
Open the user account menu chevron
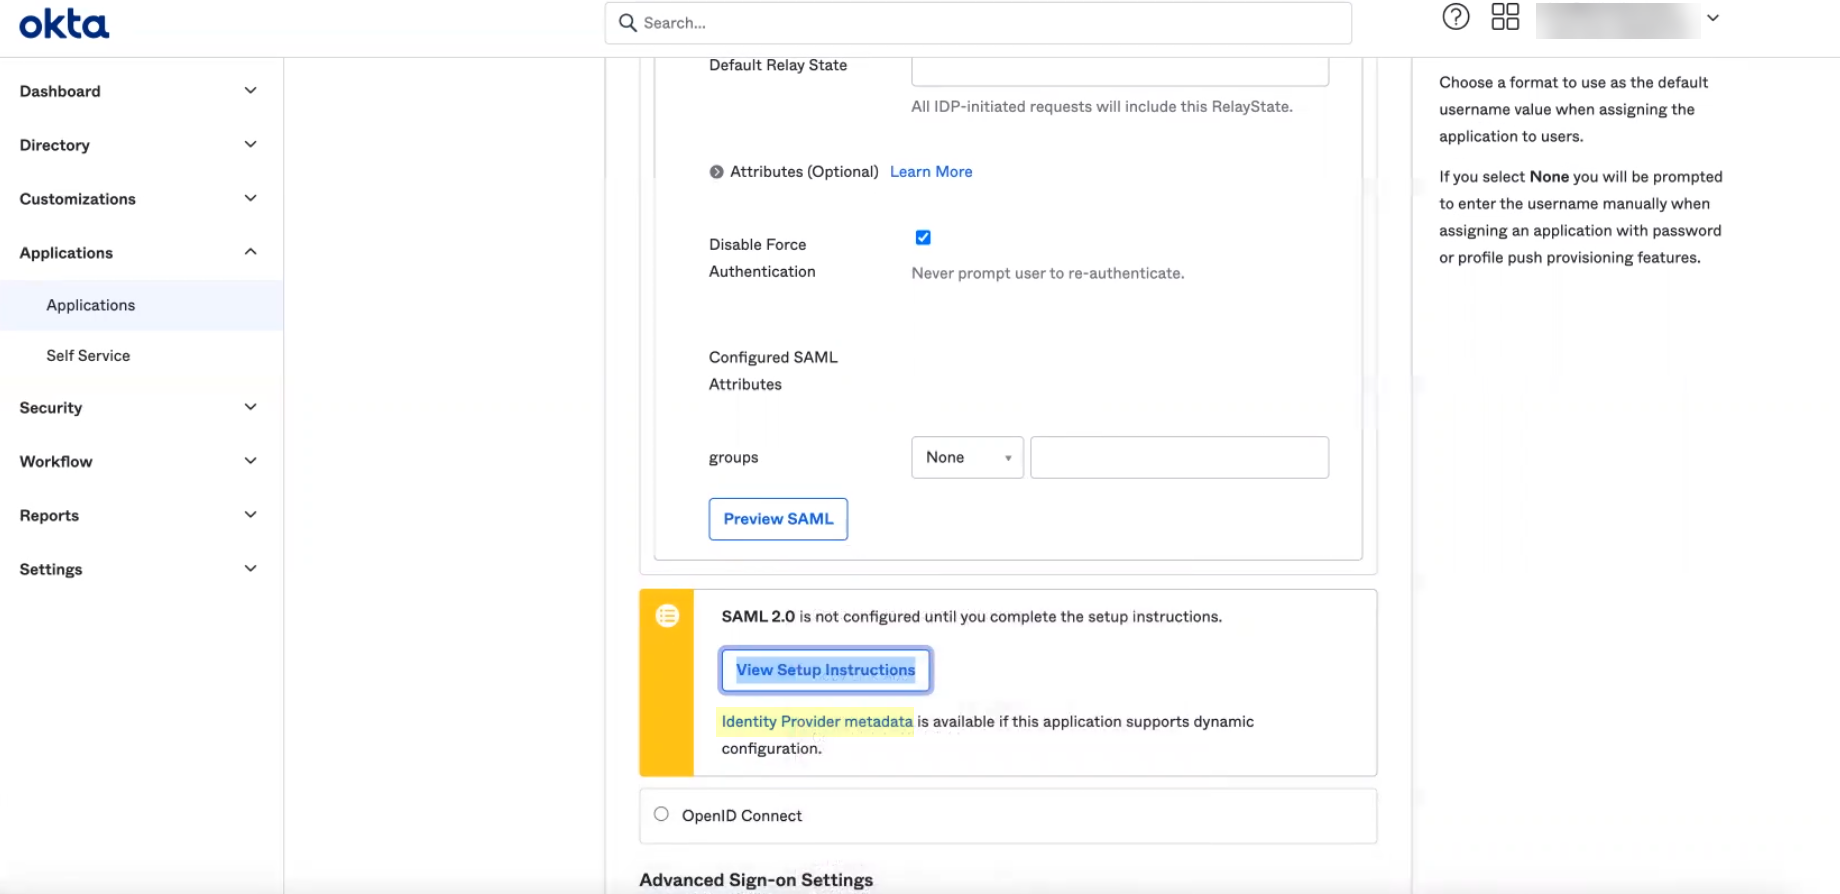tap(1712, 18)
